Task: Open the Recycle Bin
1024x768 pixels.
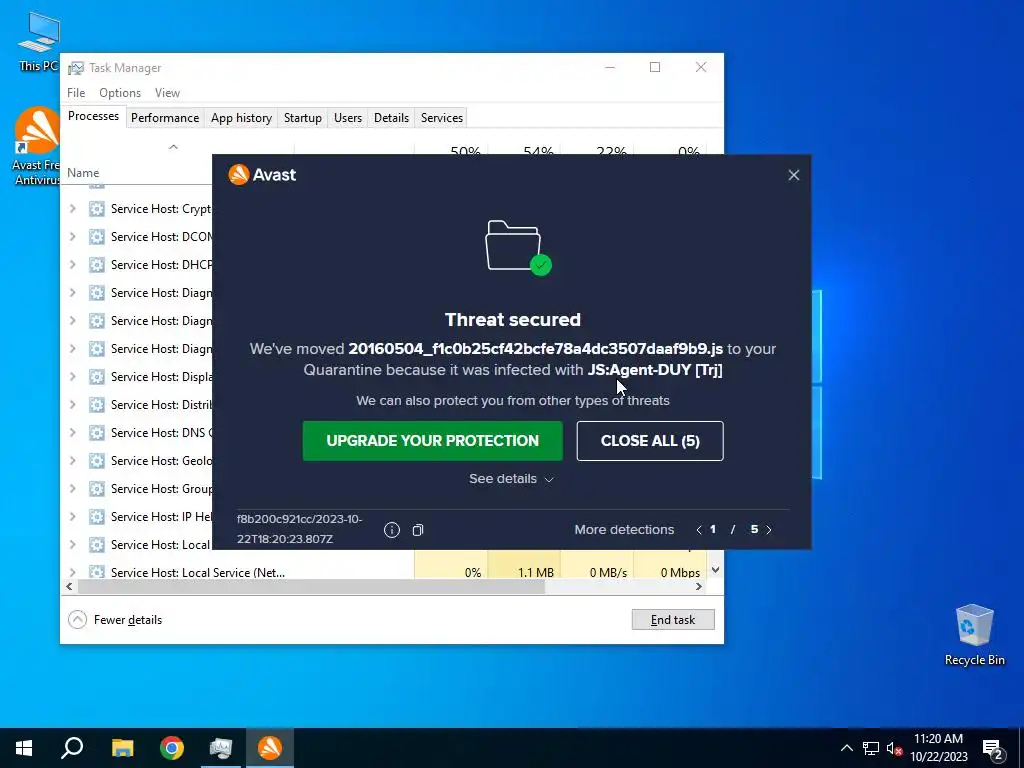Action: click(974, 635)
